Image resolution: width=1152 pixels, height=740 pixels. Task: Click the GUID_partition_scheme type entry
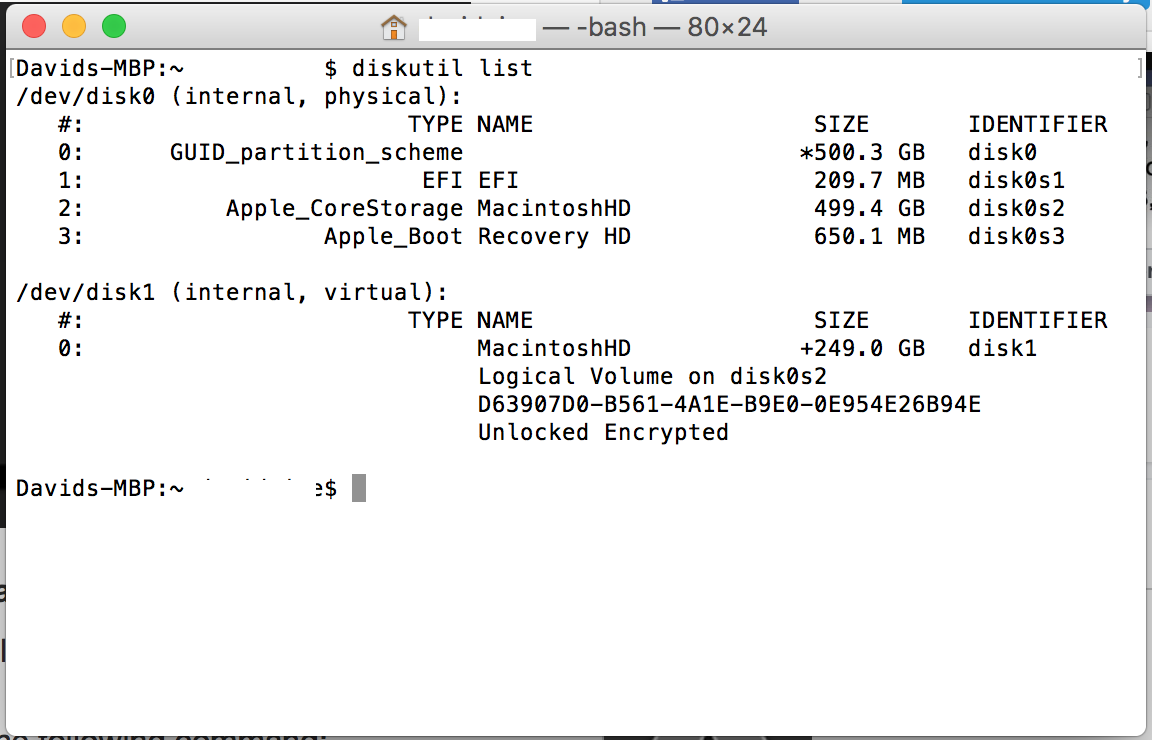(316, 153)
